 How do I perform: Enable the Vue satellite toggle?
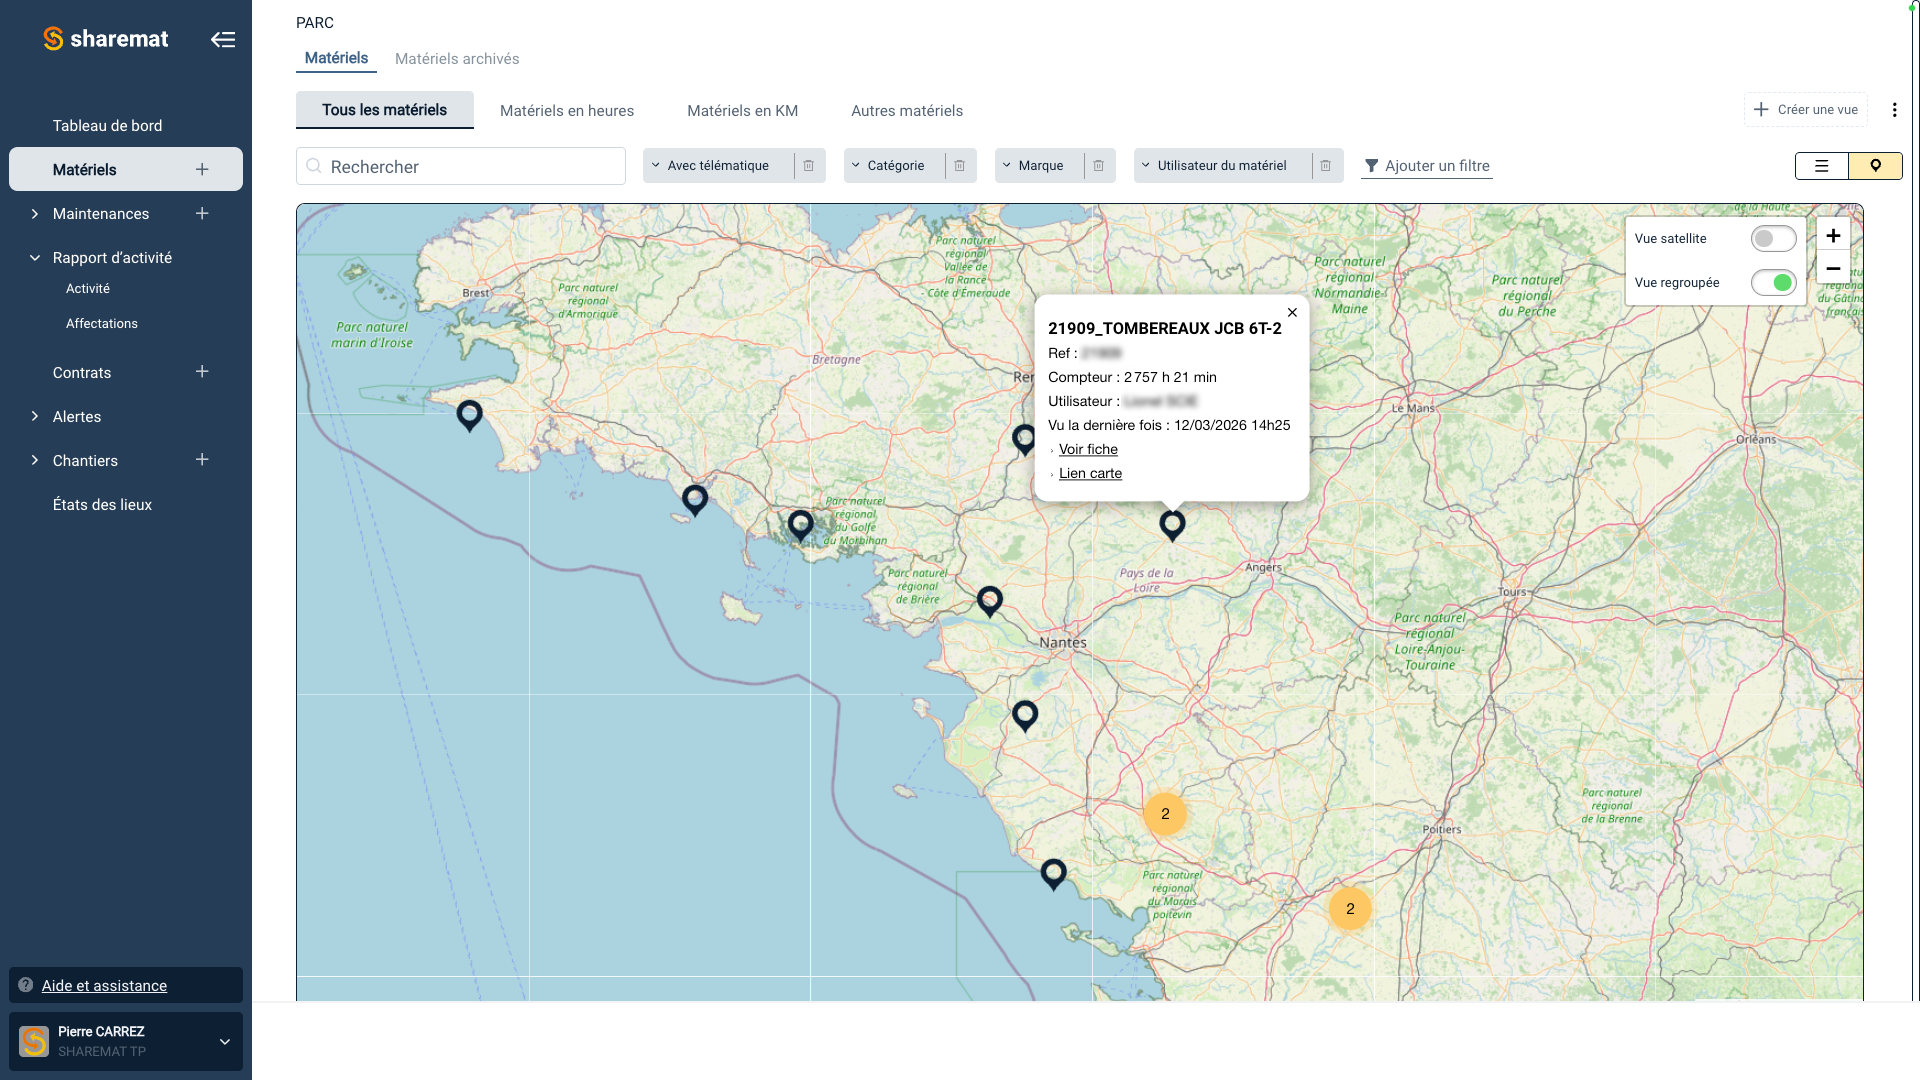(1773, 238)
